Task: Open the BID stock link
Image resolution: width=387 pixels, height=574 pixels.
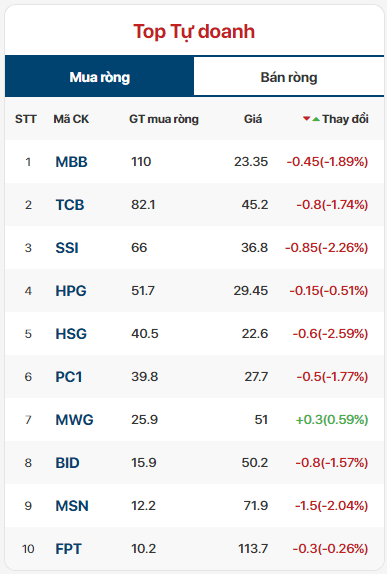Action: [x=67, y=463]
